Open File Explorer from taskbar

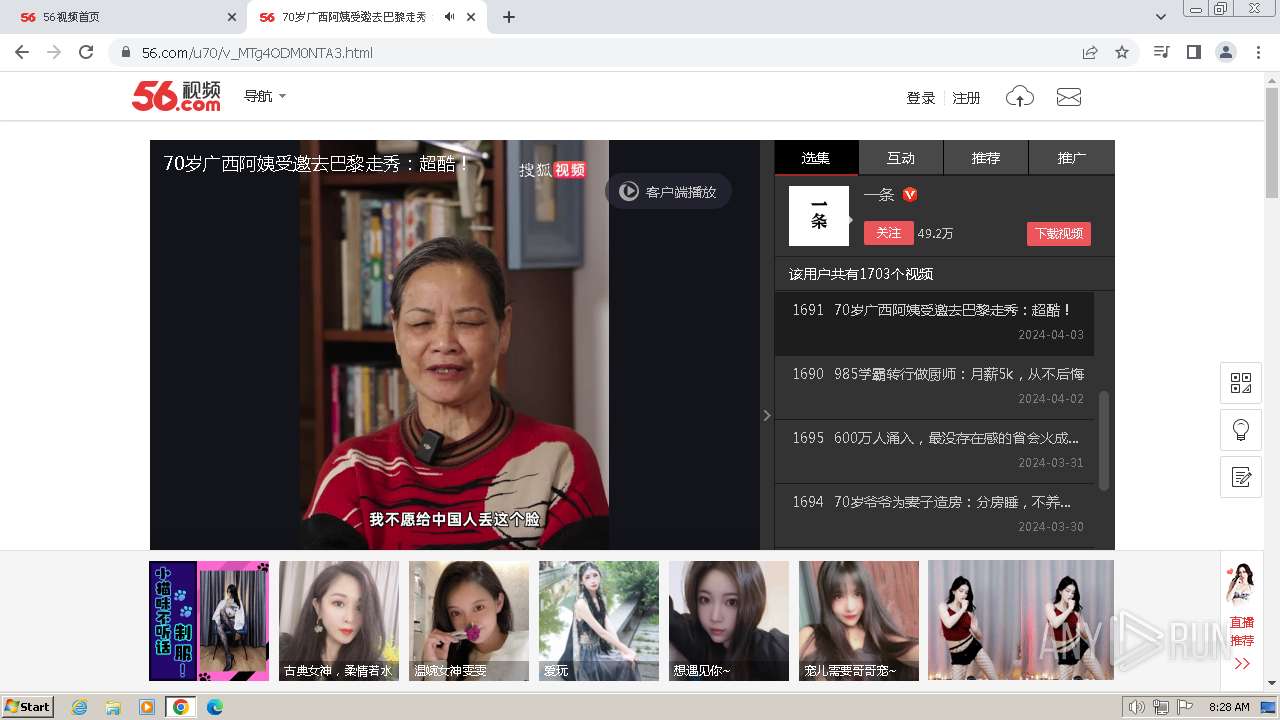point(113,707)
